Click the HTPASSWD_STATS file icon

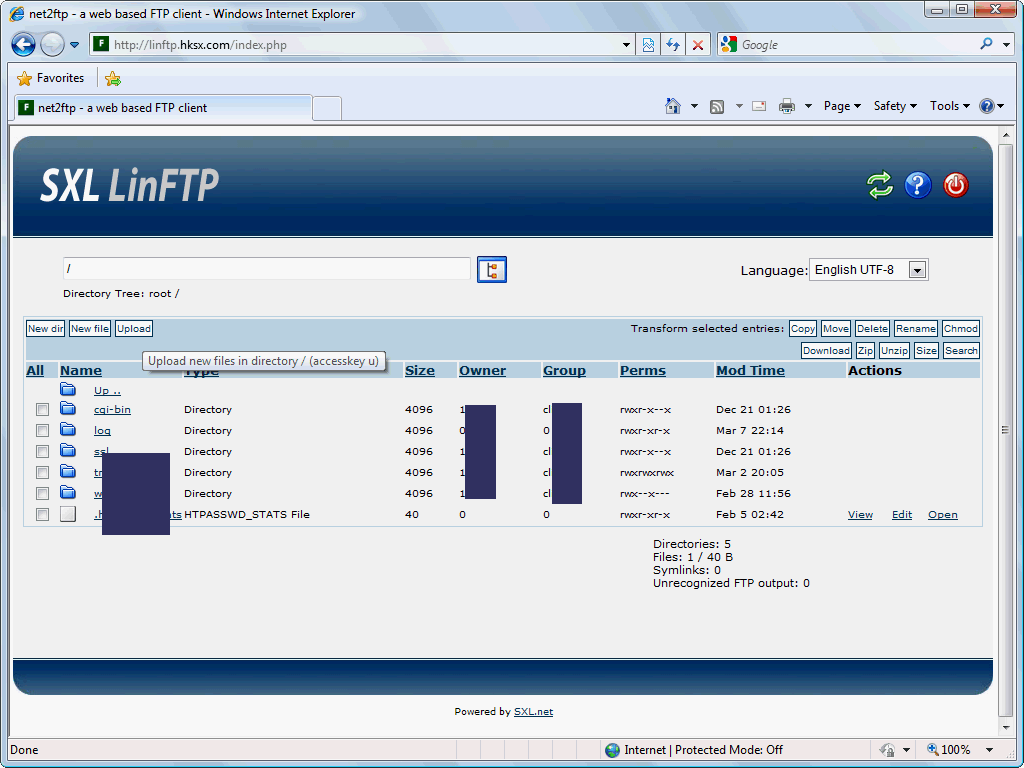68,514
